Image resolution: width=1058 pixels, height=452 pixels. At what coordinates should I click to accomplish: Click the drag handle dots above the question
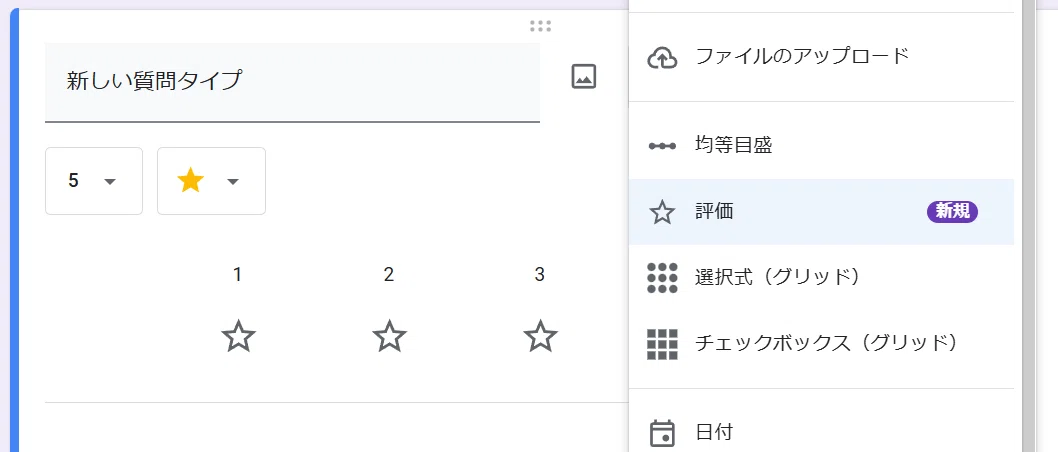(x=540, y=26)
